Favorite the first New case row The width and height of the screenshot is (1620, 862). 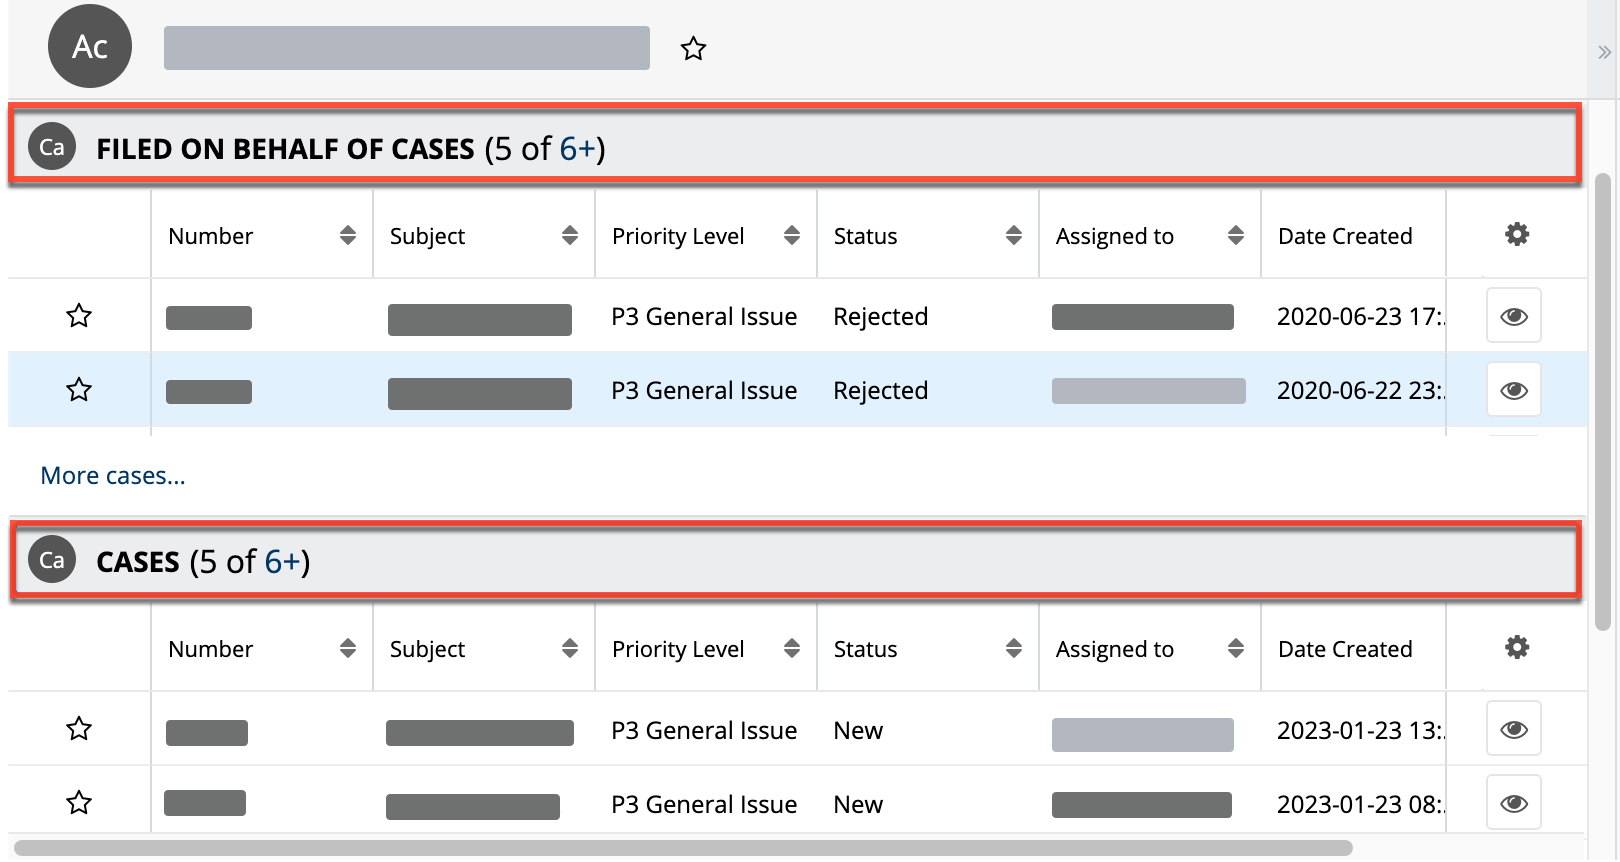(x=79, y=728)
